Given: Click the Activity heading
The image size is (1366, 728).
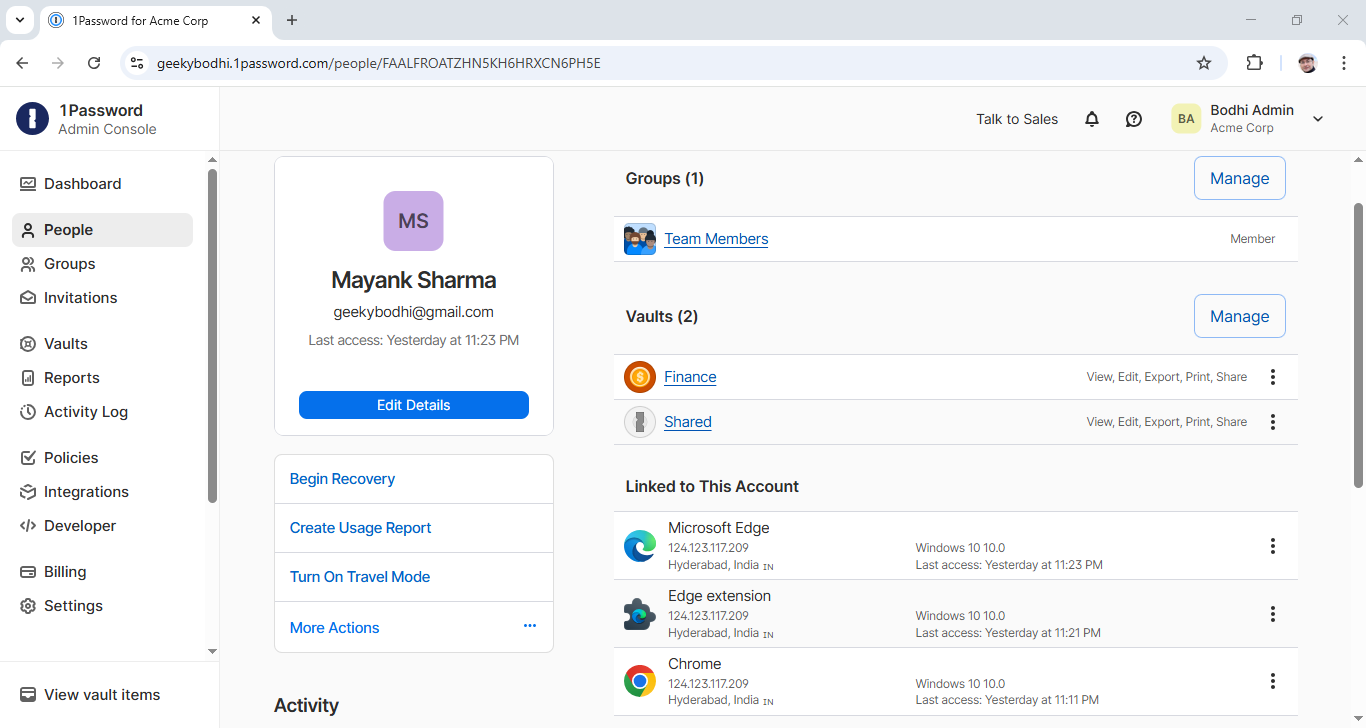Looking at the screenshot, I should 306,706.
